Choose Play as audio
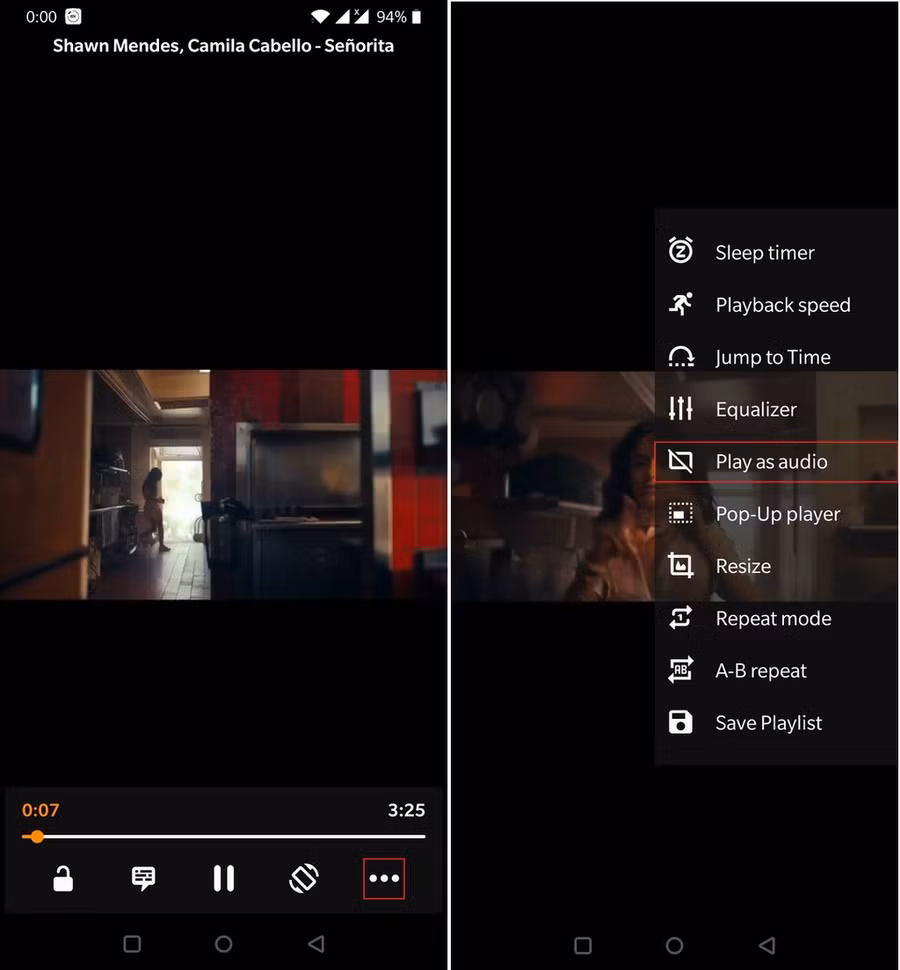The image size is (900, 970). click(771, 462)
